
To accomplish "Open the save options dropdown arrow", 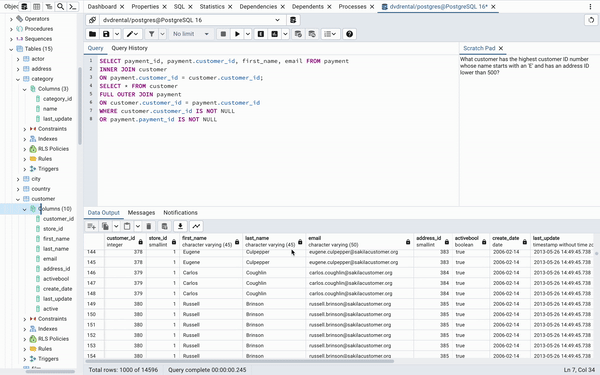I will click(x=117, y=34).
